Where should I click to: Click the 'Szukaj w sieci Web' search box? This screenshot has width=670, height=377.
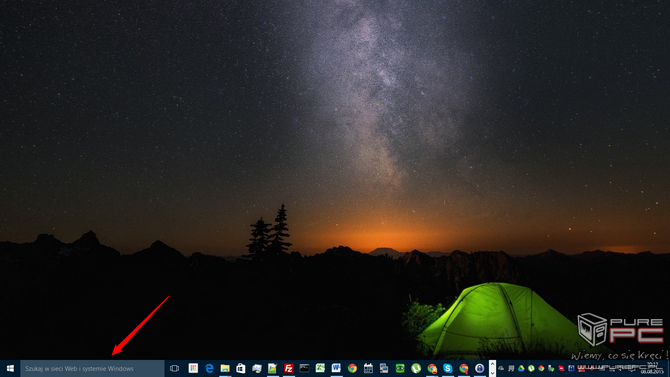pyautogui.click(x=92, y=368)
